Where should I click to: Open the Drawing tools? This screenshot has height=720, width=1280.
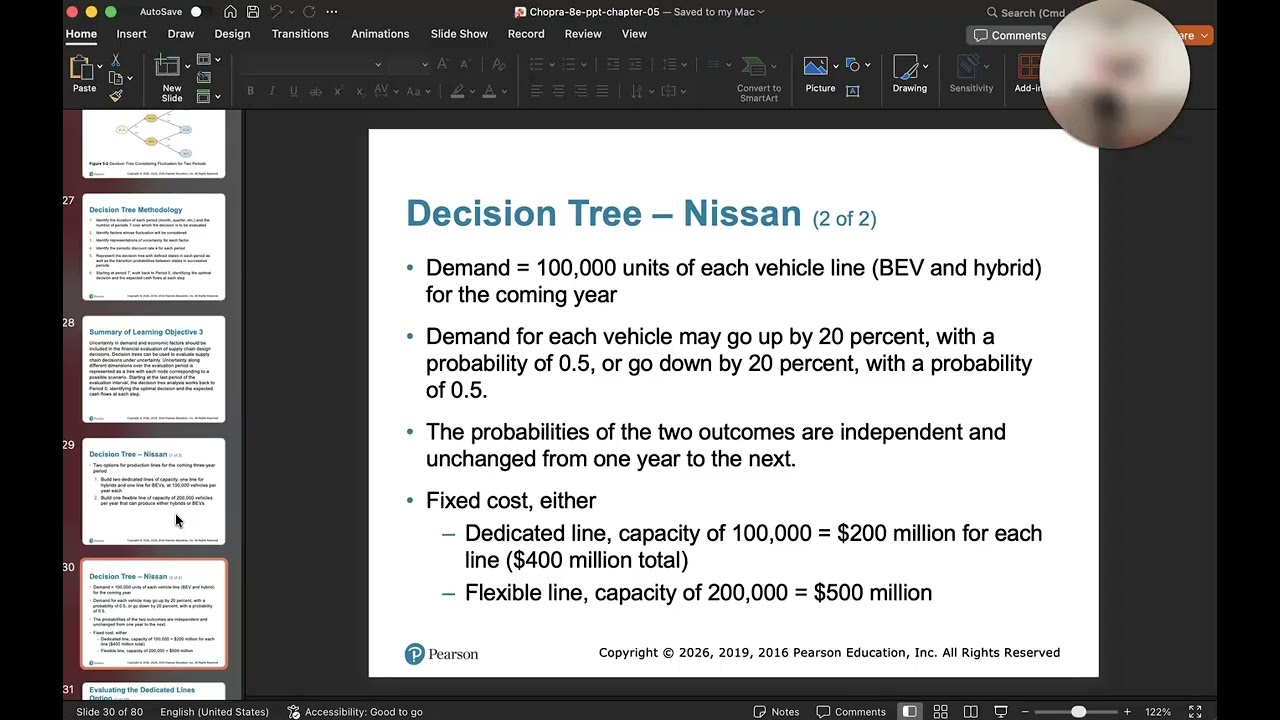pyautogui.click(x=909, y=75)
